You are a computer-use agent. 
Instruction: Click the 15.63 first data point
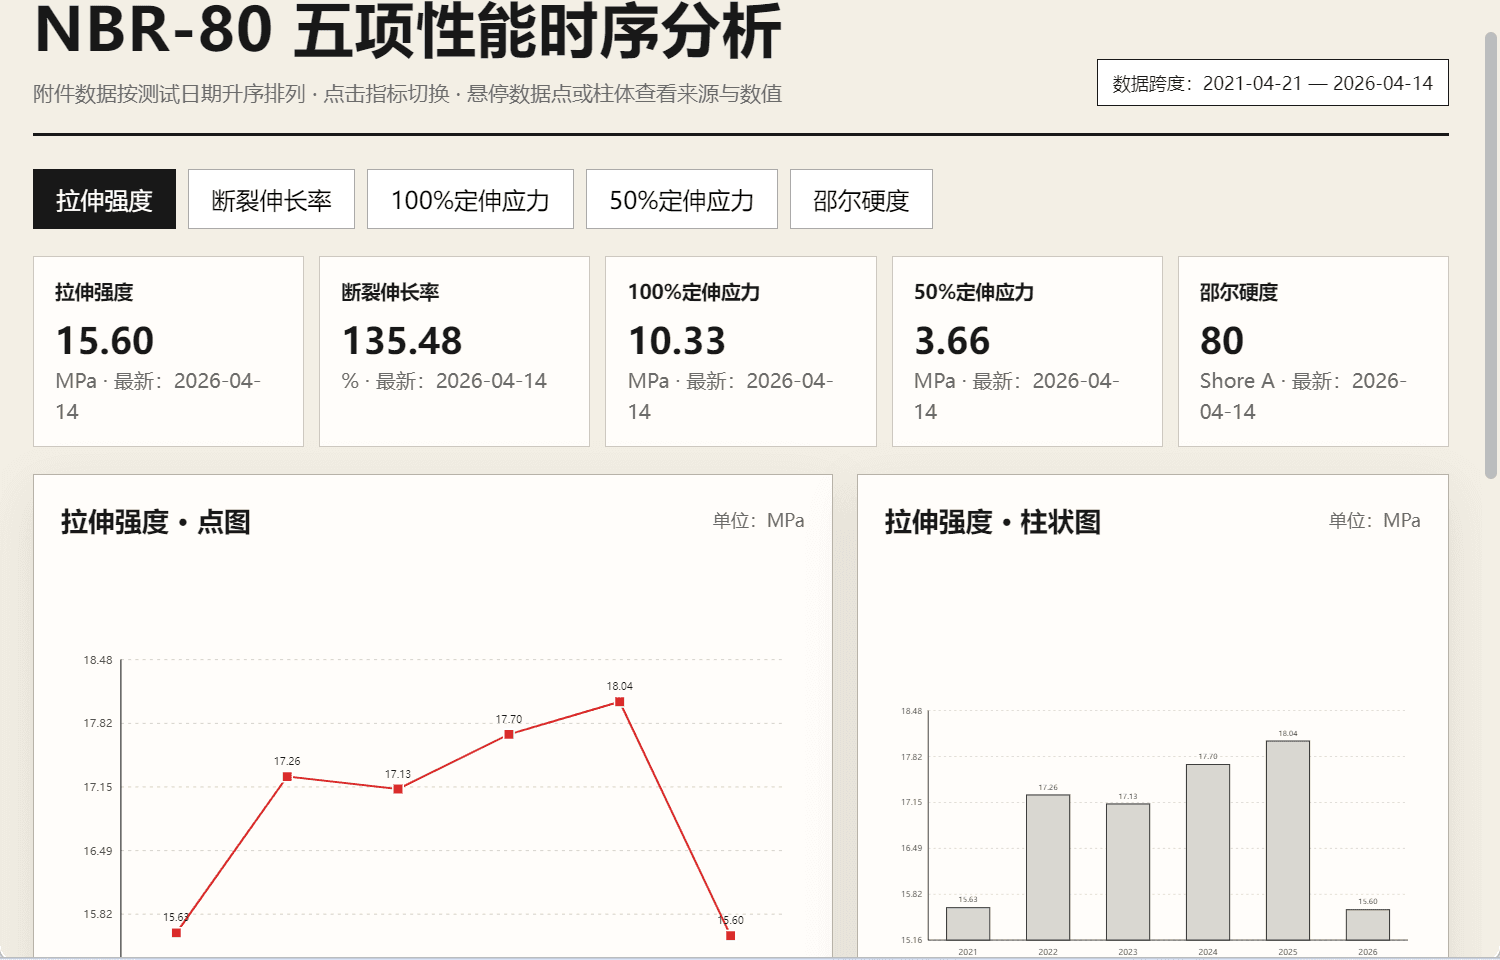[176, 933]
